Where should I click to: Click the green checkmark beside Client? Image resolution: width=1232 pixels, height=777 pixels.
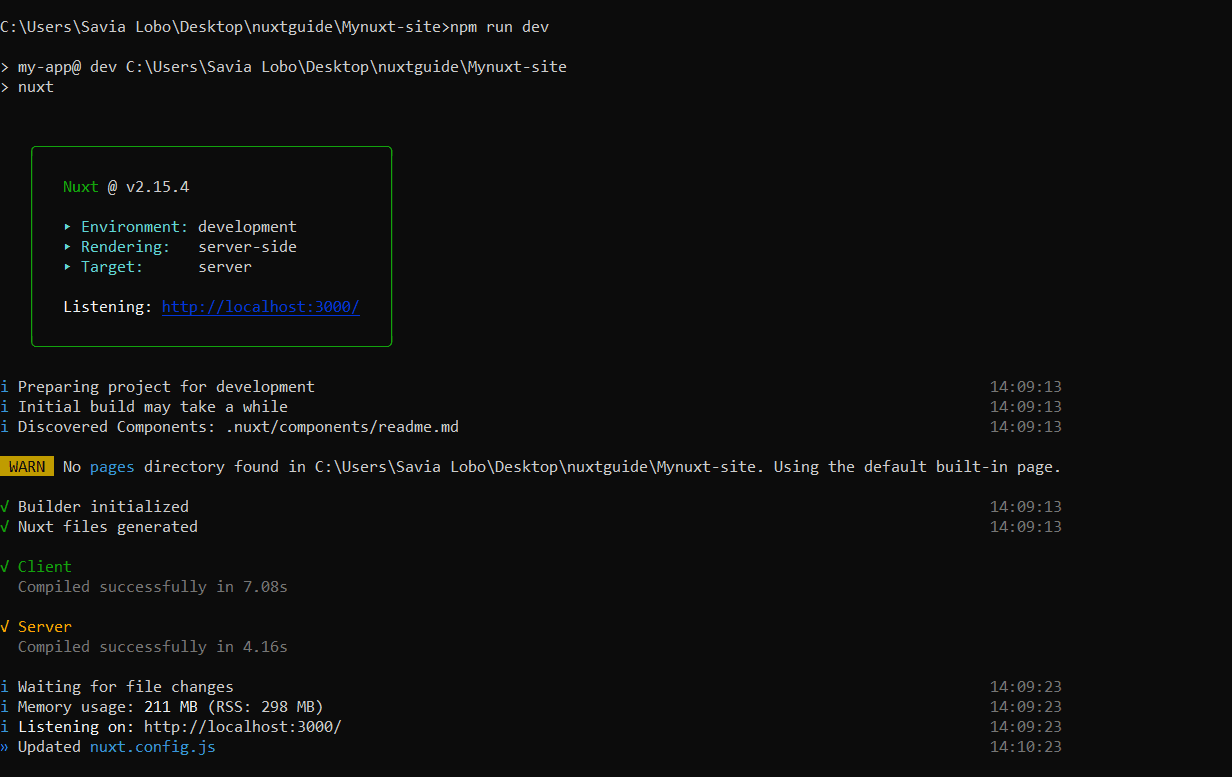pos(5,567)
